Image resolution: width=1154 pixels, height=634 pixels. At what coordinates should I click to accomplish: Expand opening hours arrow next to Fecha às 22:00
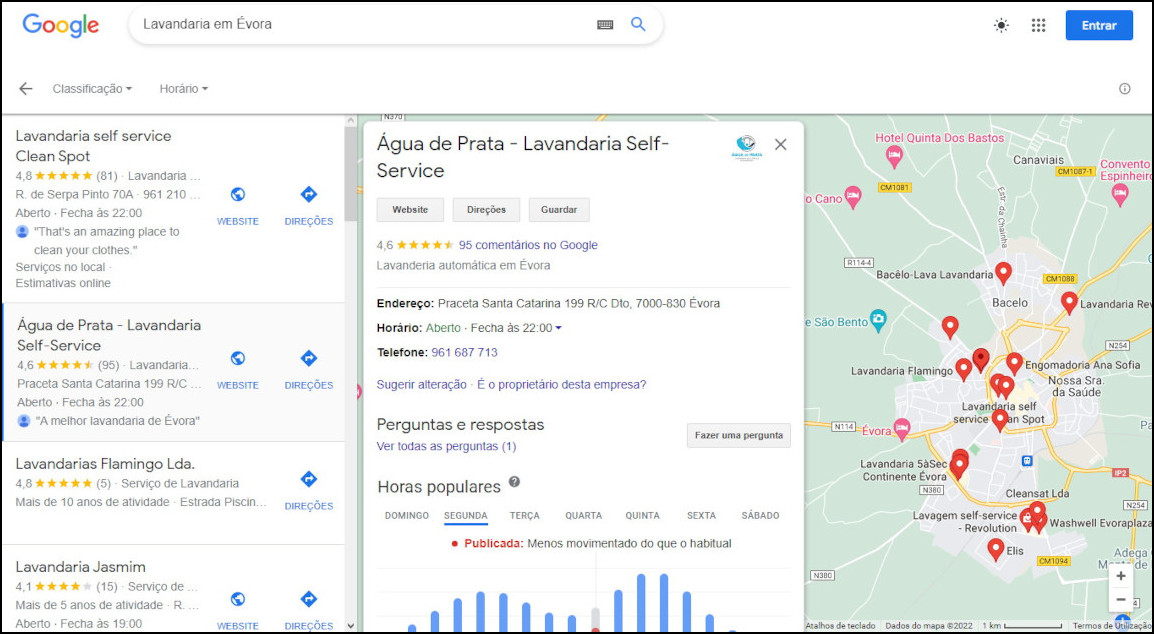[559, 328]
